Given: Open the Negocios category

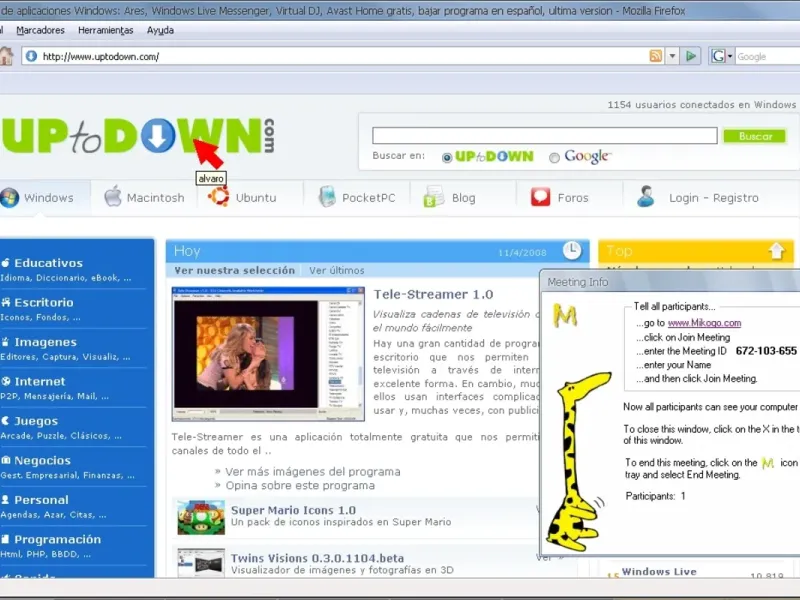Looking at the screenshot, I should point(42,460).
